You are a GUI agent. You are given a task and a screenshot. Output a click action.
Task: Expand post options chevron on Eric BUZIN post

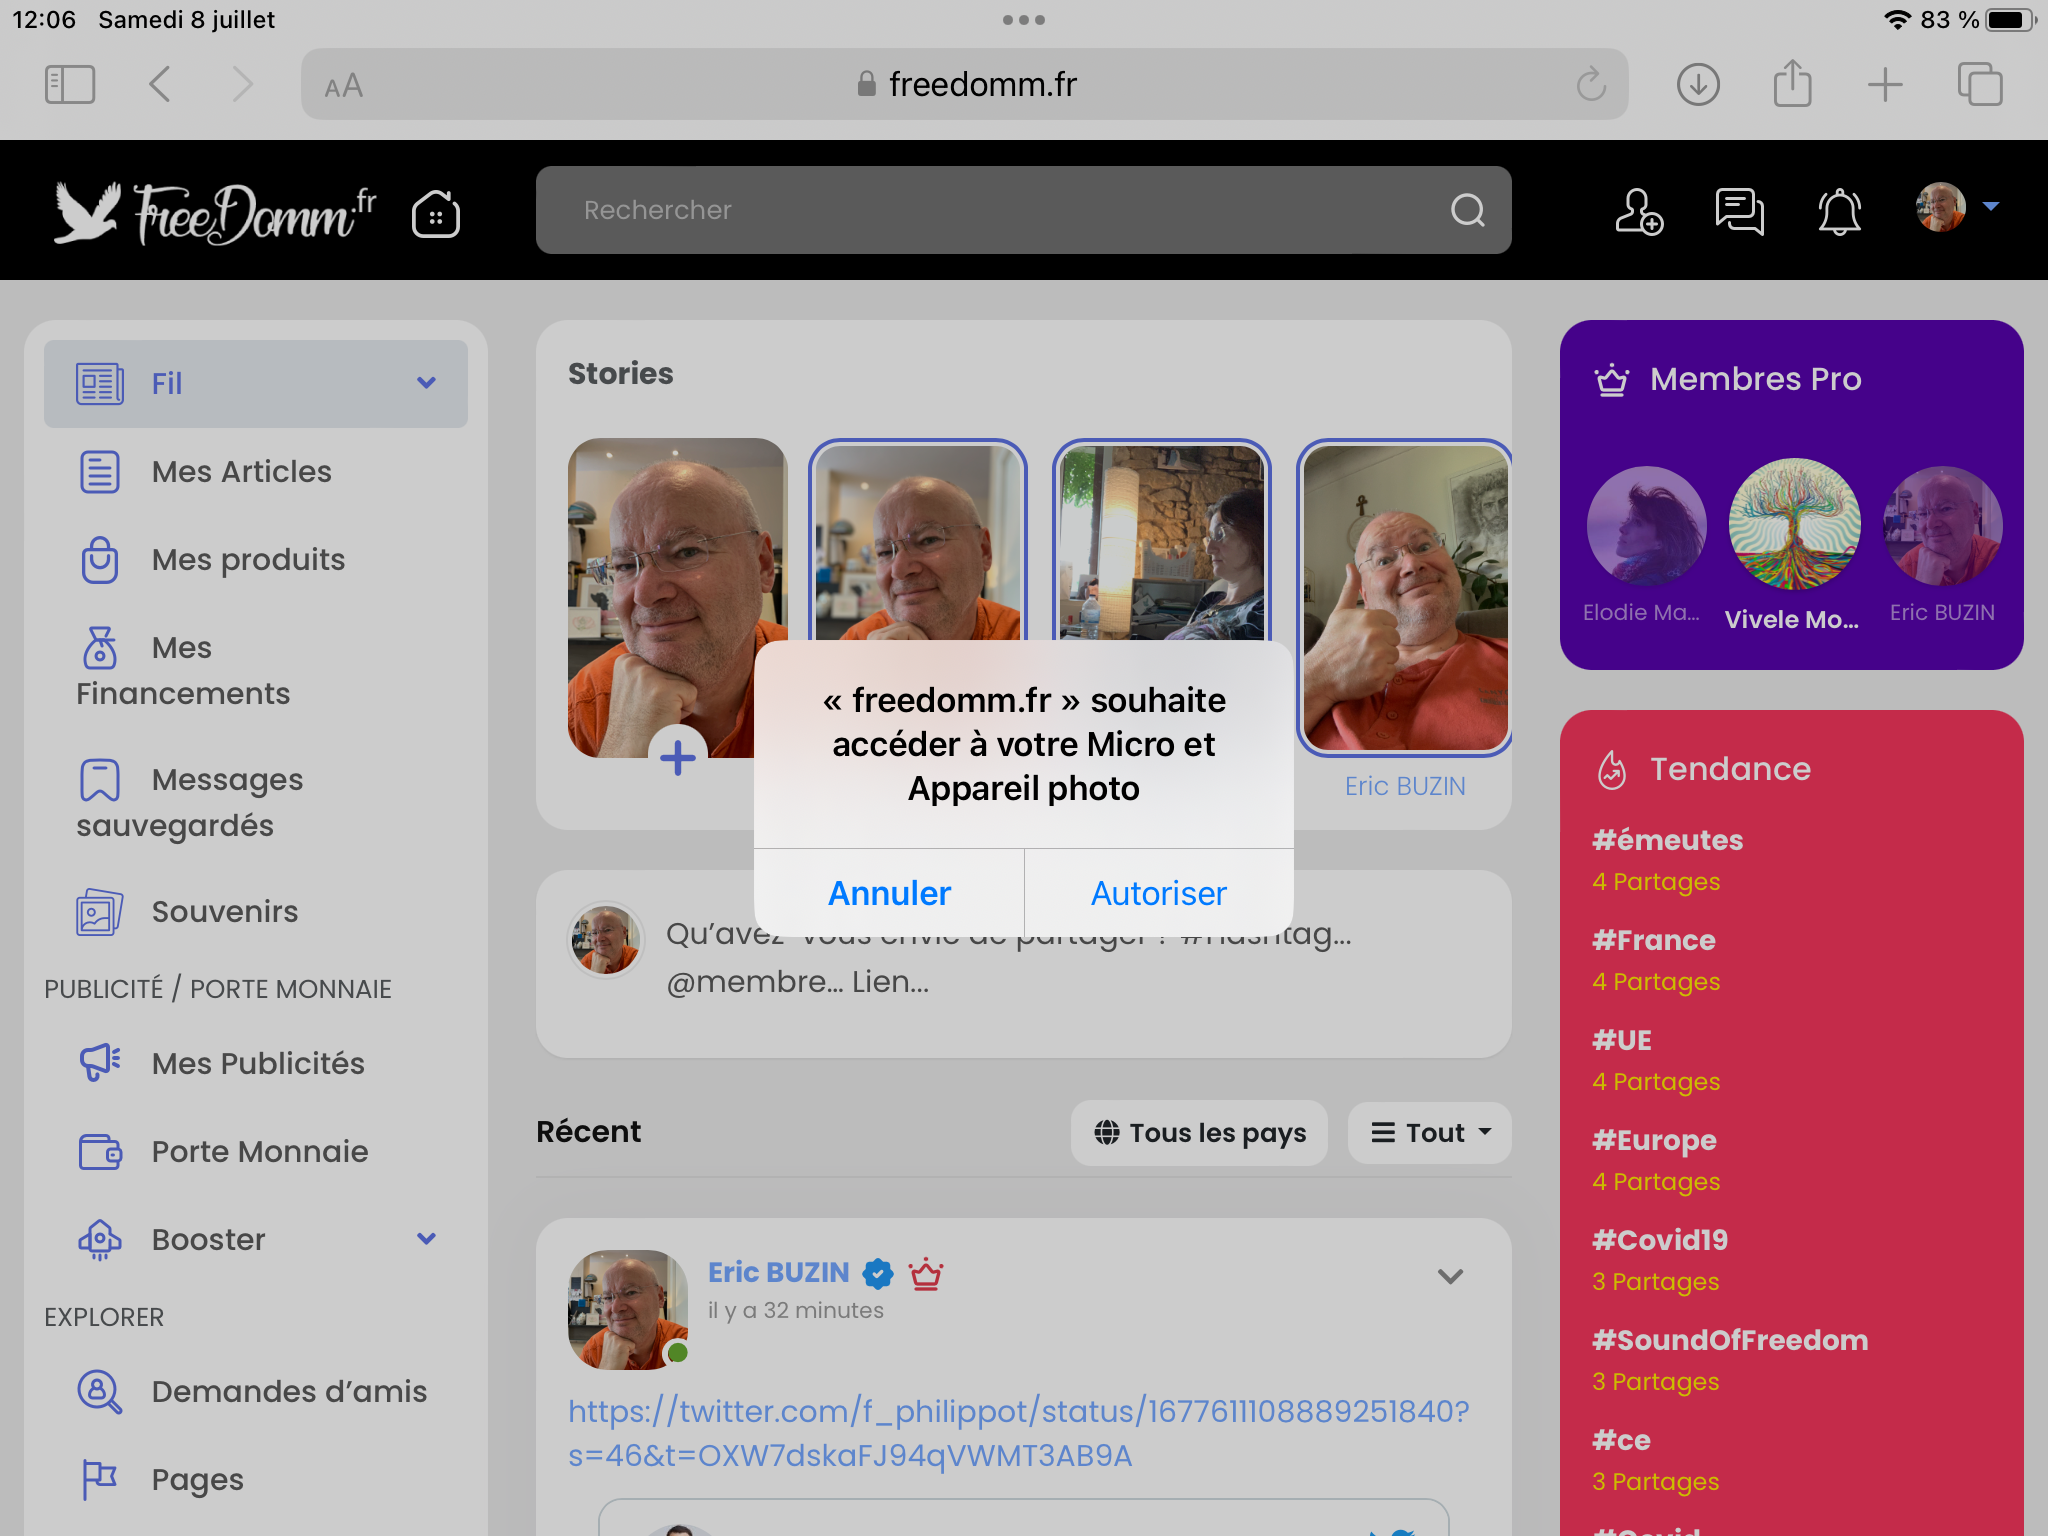coord(1450,1276)
